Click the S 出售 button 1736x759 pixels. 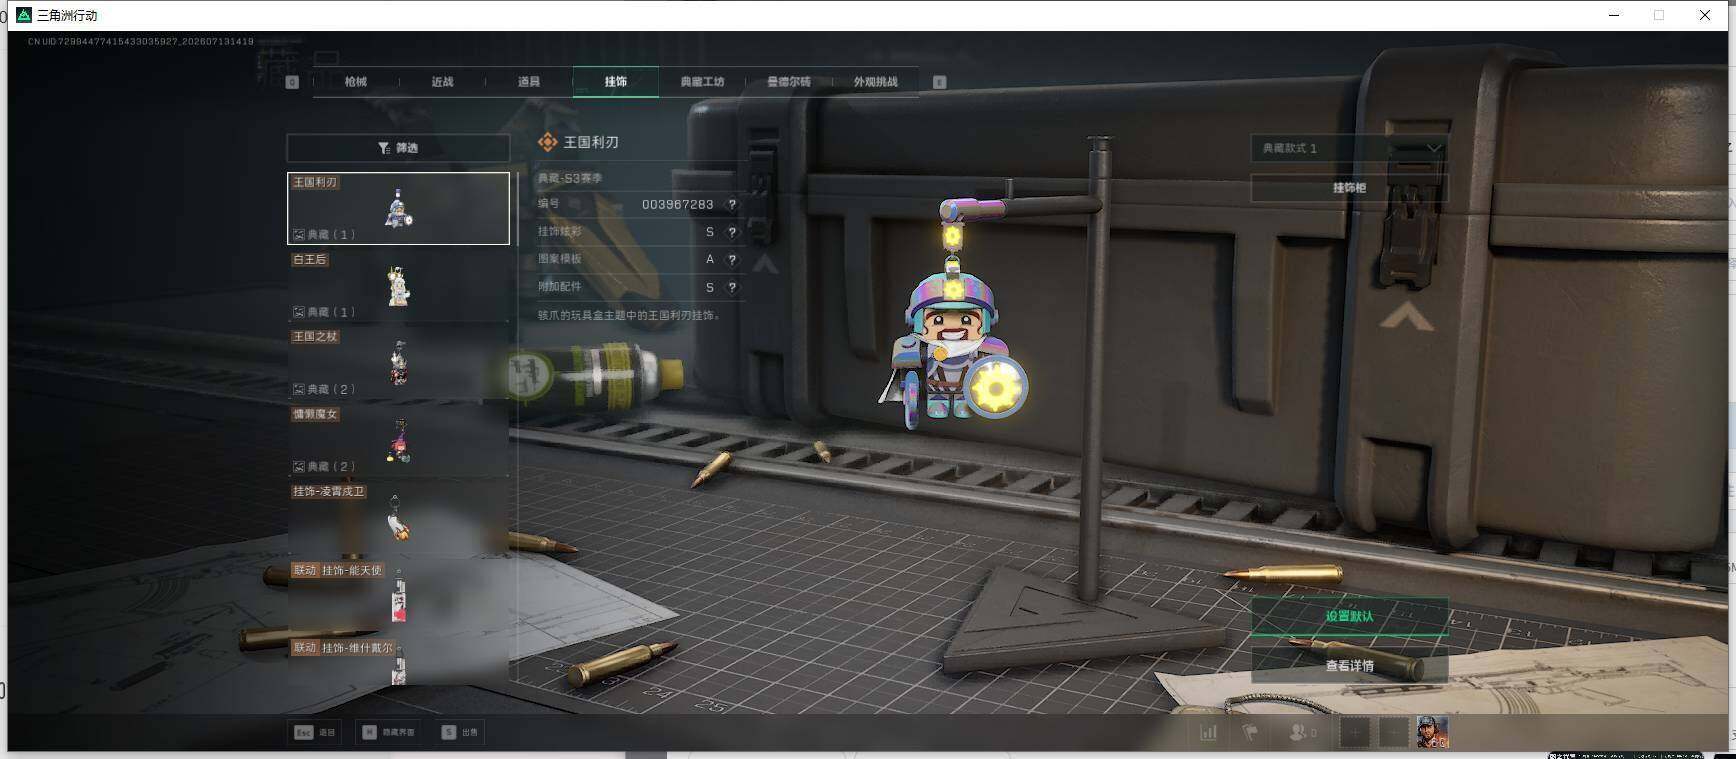460,732
